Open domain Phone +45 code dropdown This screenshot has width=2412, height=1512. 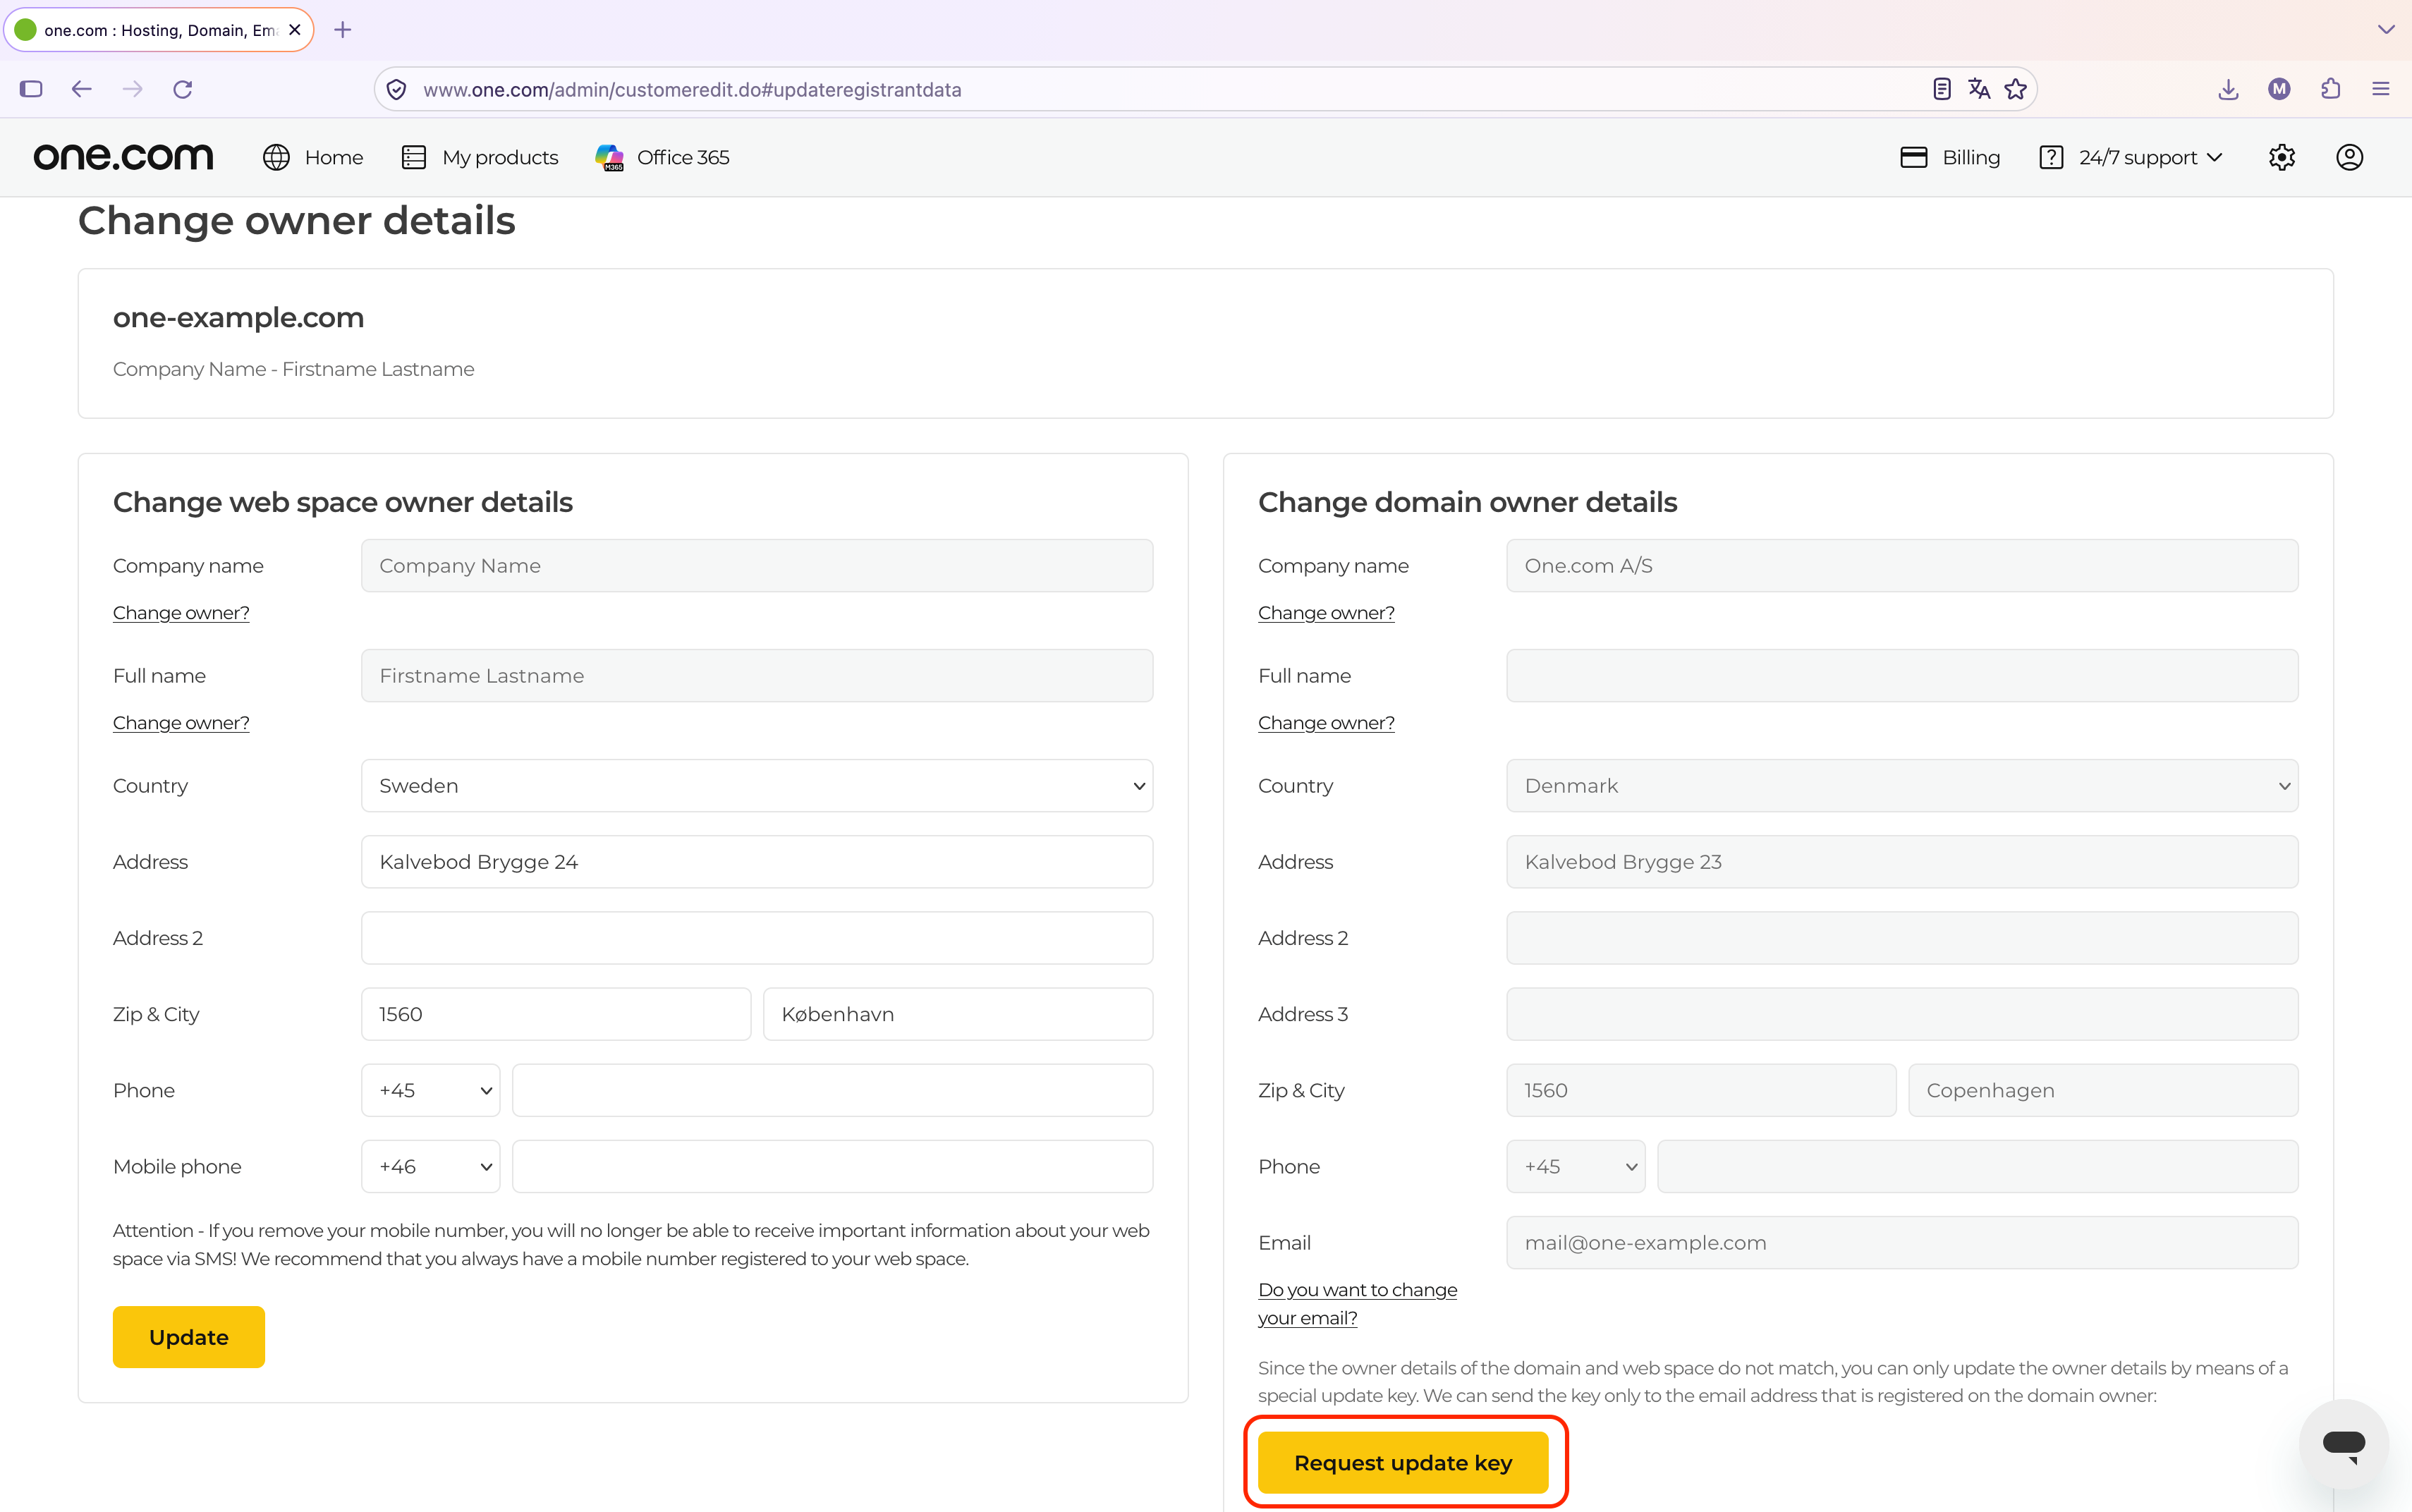point(1576,1166)
